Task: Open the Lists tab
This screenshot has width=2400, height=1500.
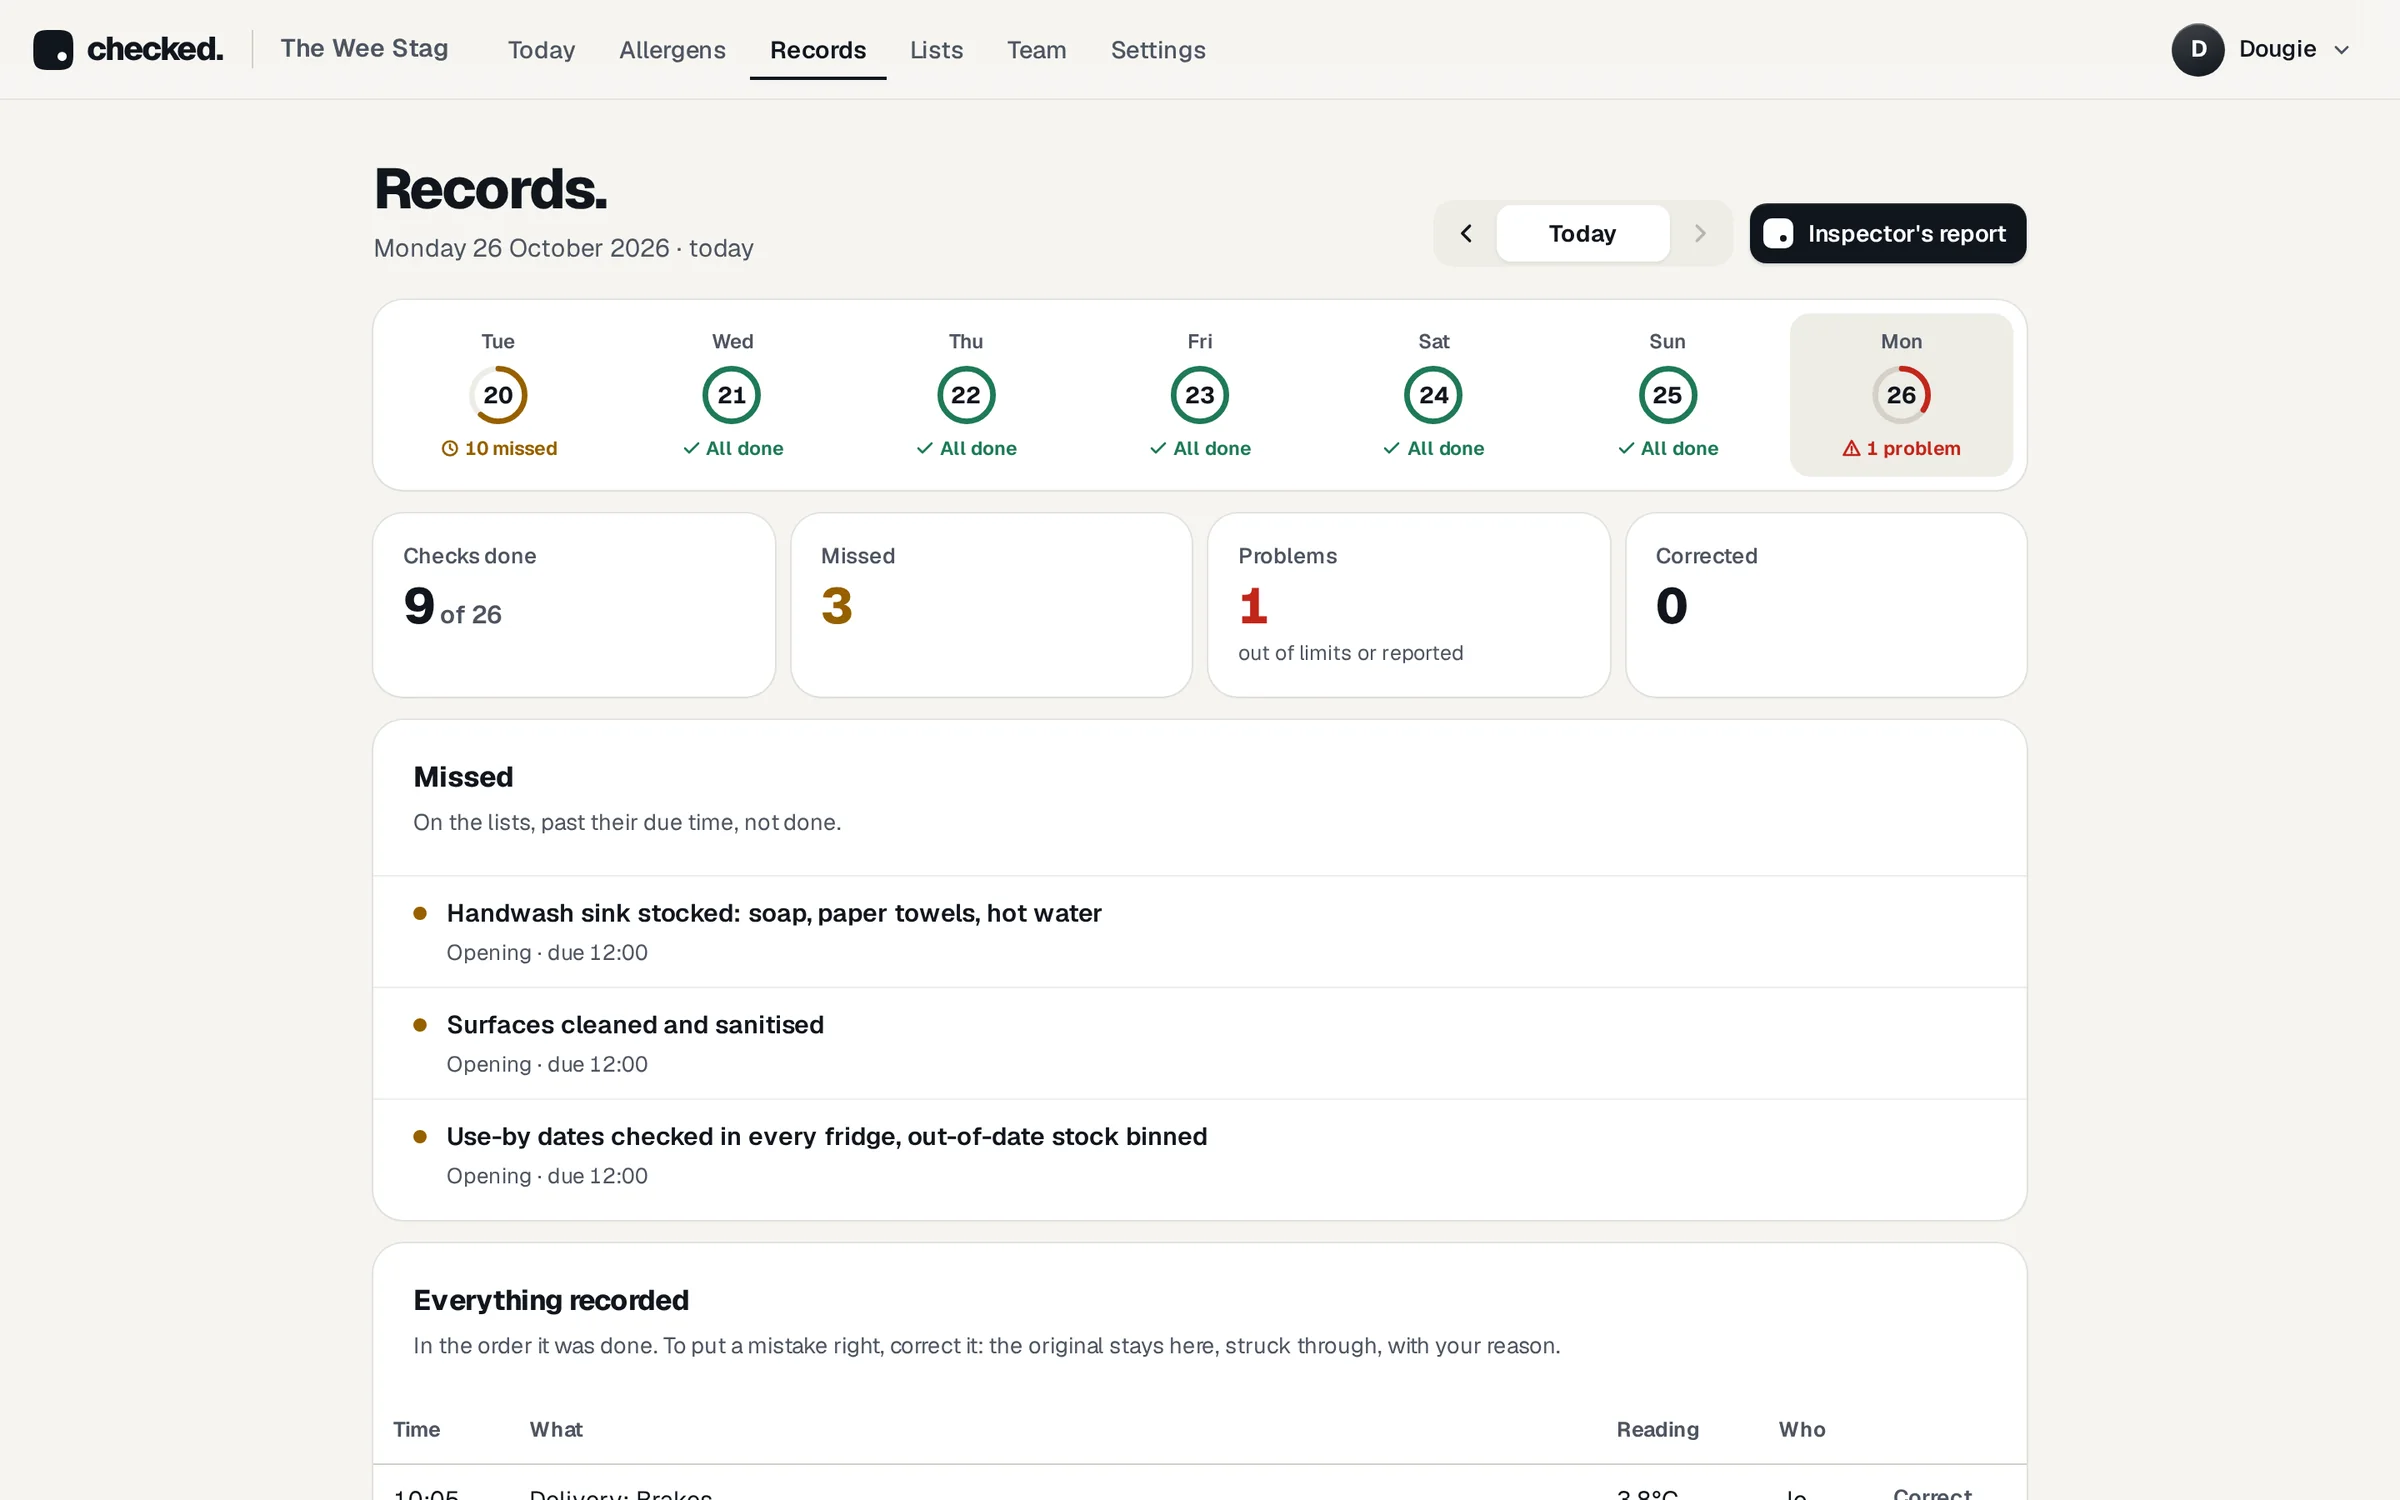Action: click(x=936, y=49)
